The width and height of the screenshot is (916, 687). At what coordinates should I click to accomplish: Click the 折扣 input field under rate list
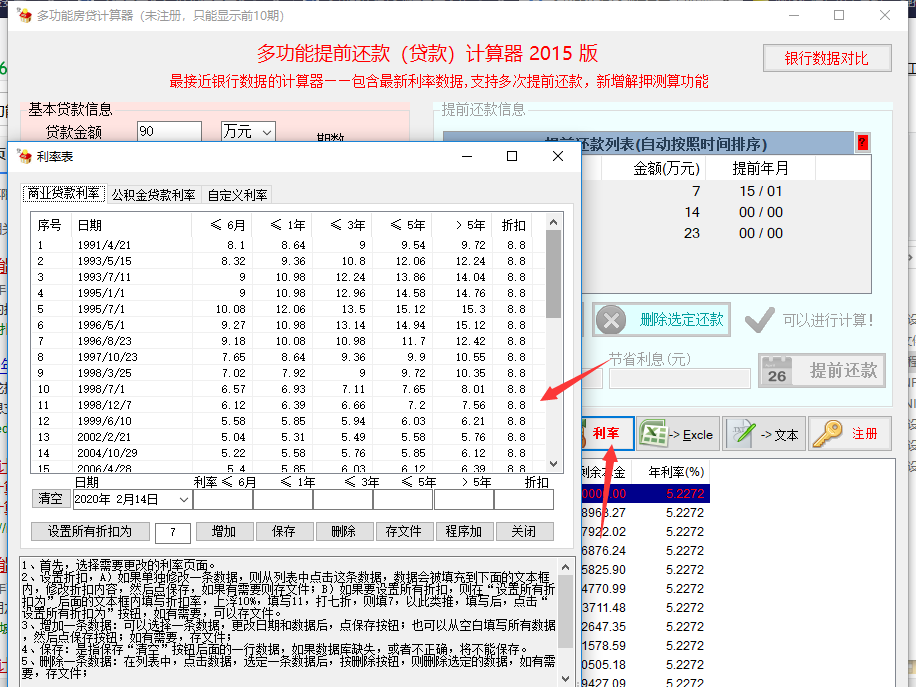(x=524, y=500)
